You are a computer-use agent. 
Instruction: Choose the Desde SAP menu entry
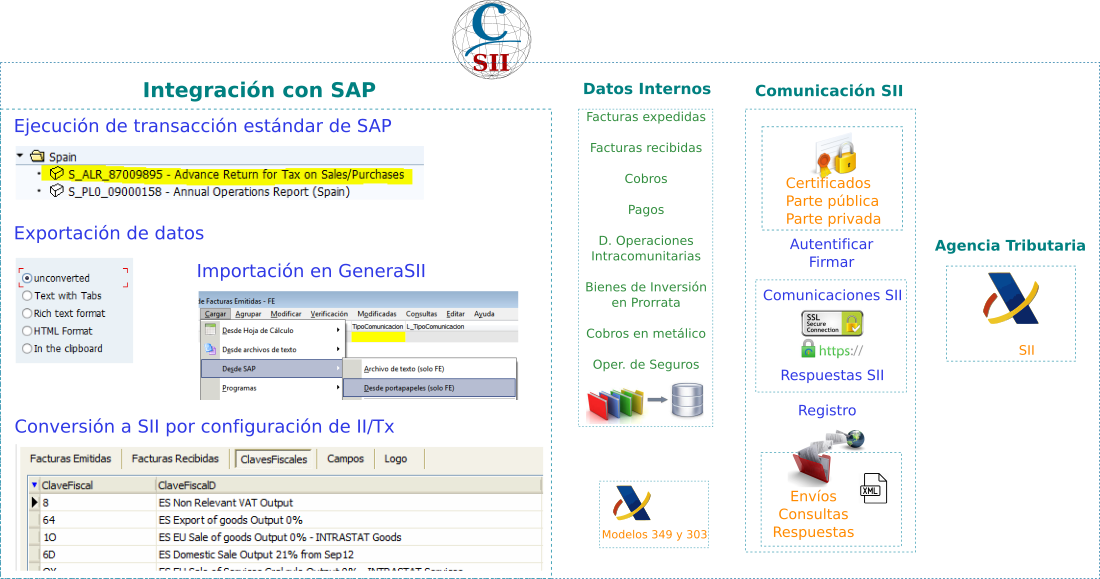pyautogui.click(x=271, y=368)
